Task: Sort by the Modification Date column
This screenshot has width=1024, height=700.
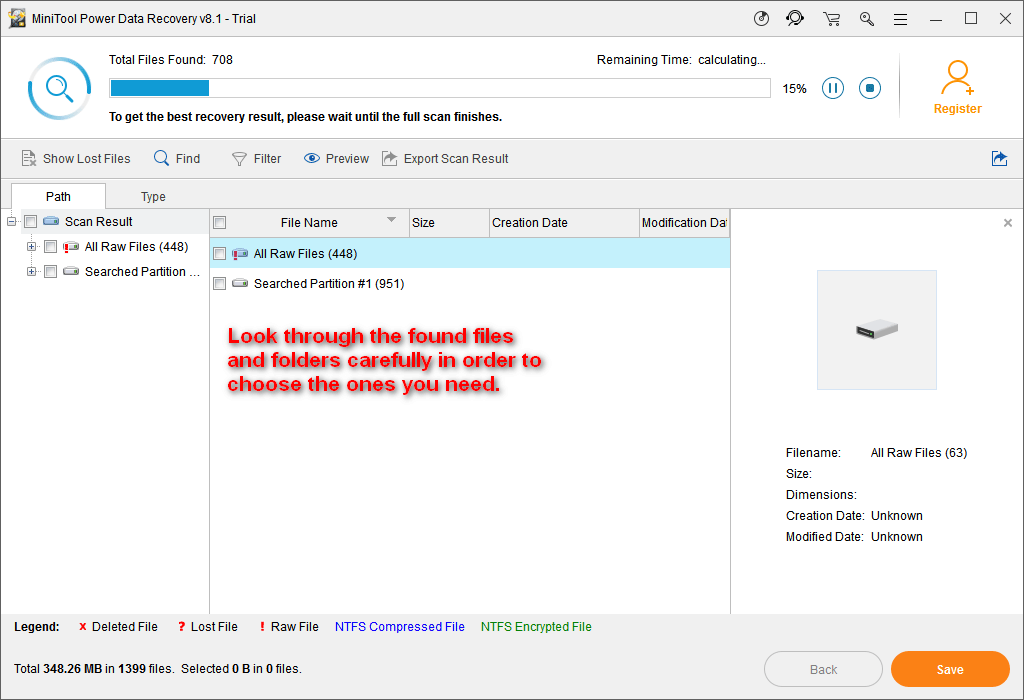Action: click(684, 223)
